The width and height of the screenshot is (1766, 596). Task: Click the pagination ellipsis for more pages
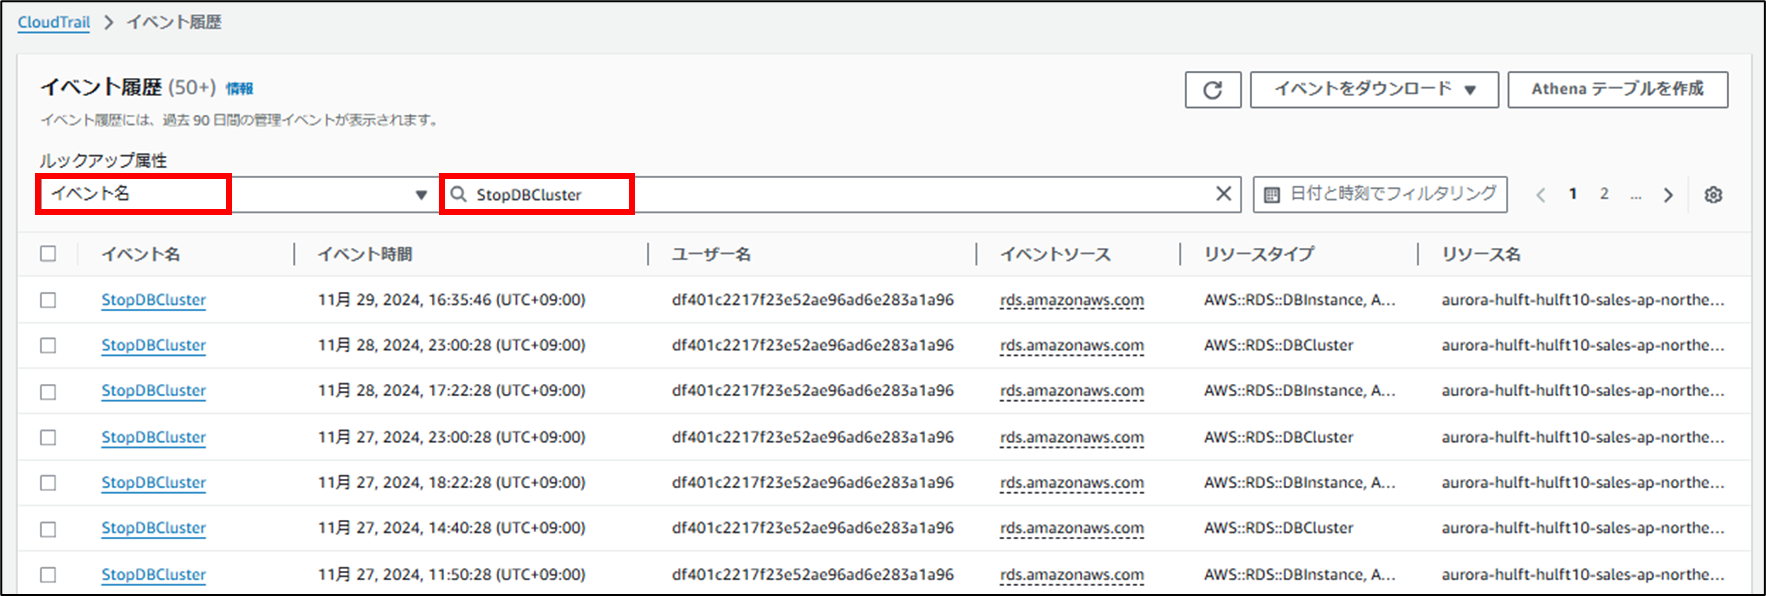1635,195
